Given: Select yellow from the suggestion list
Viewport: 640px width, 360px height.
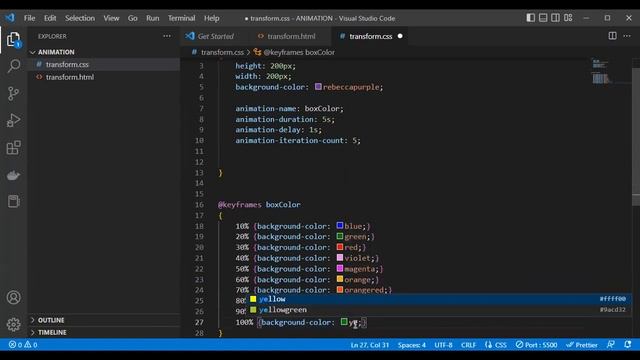Looking at the screenshot, I should point(438,299).
